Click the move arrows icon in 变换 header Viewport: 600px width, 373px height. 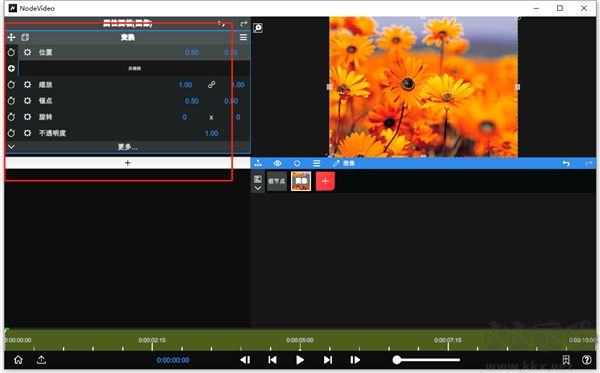tap(11, 37)
